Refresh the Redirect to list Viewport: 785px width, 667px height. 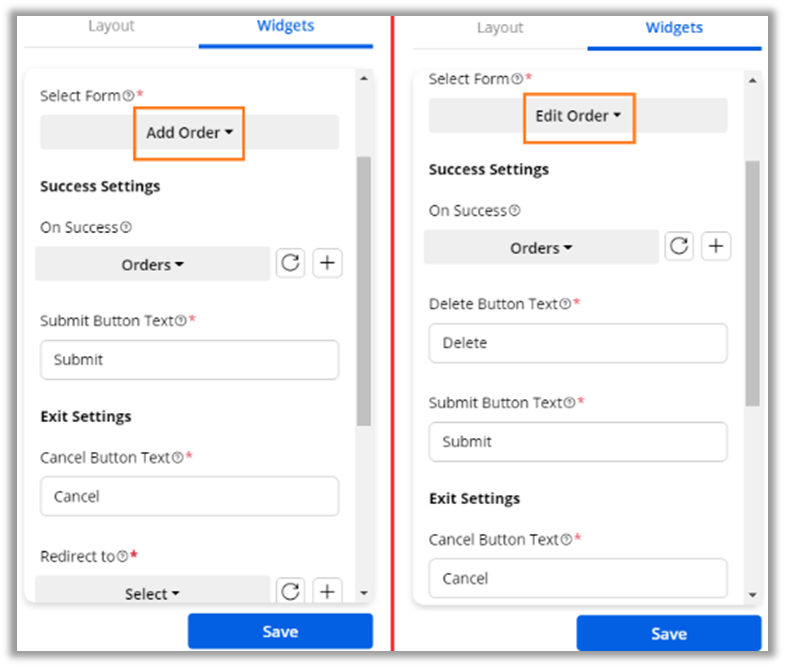[x=290, y=590]
